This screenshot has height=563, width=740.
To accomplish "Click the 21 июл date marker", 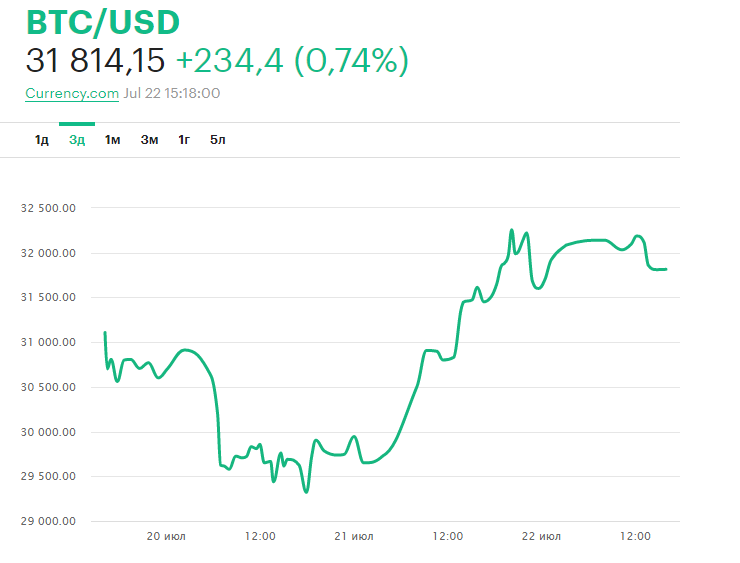I will (x=354, y=537).
